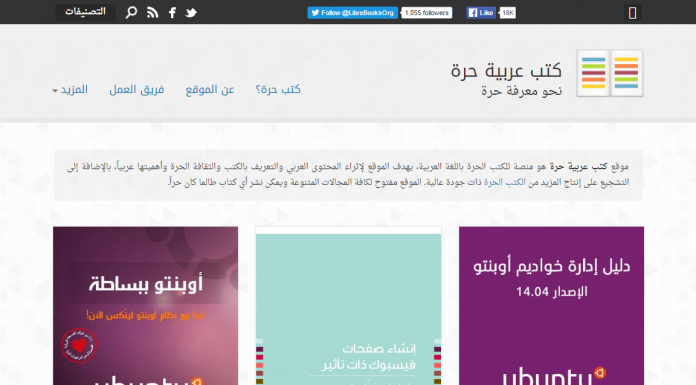The height and width of the screenshot is (385, 696).
Task: Click the 18K likes counter
Action: coord(508,13)
